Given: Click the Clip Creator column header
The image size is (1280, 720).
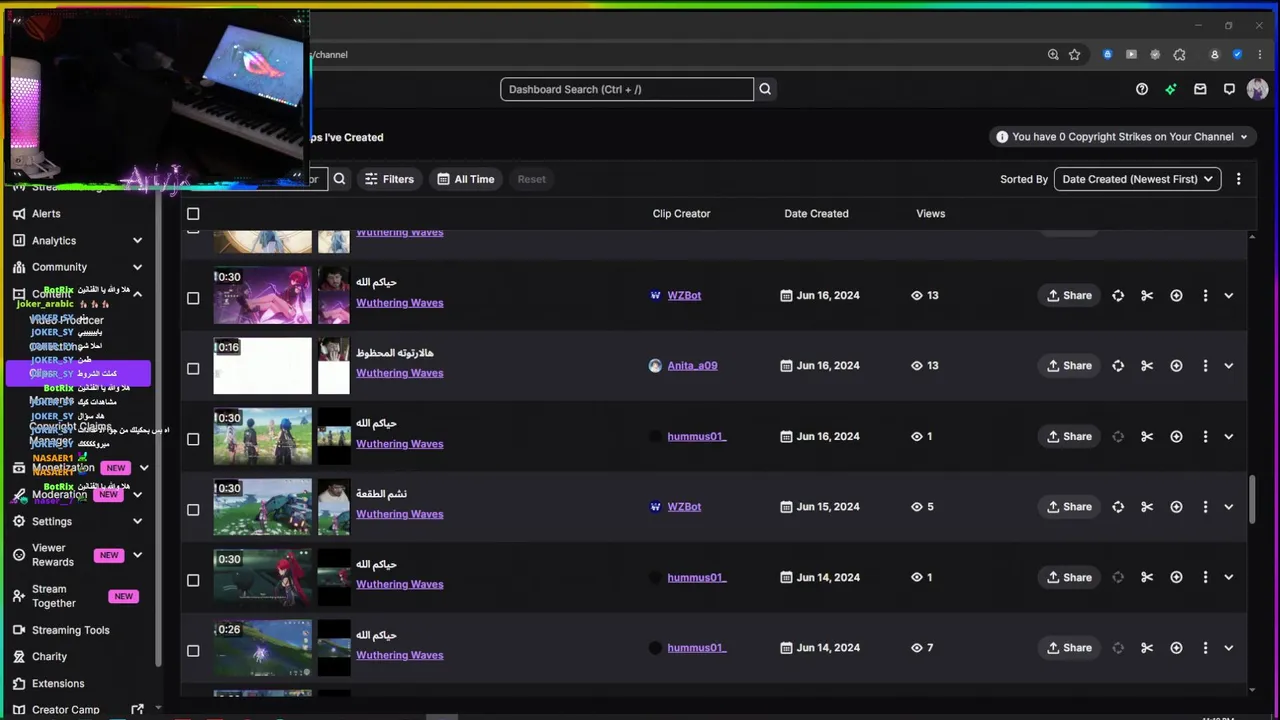Looking at the screenshot, I should tap(681, 214).
